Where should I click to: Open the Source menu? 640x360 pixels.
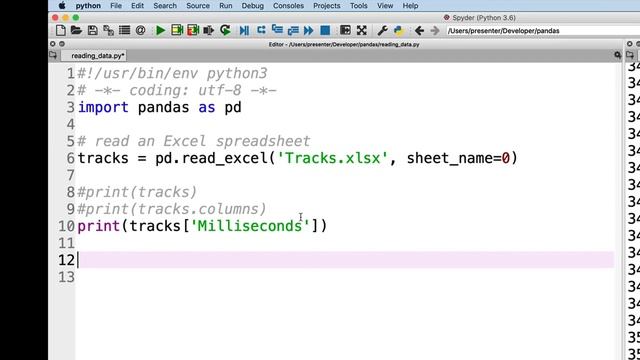[198, 6]
